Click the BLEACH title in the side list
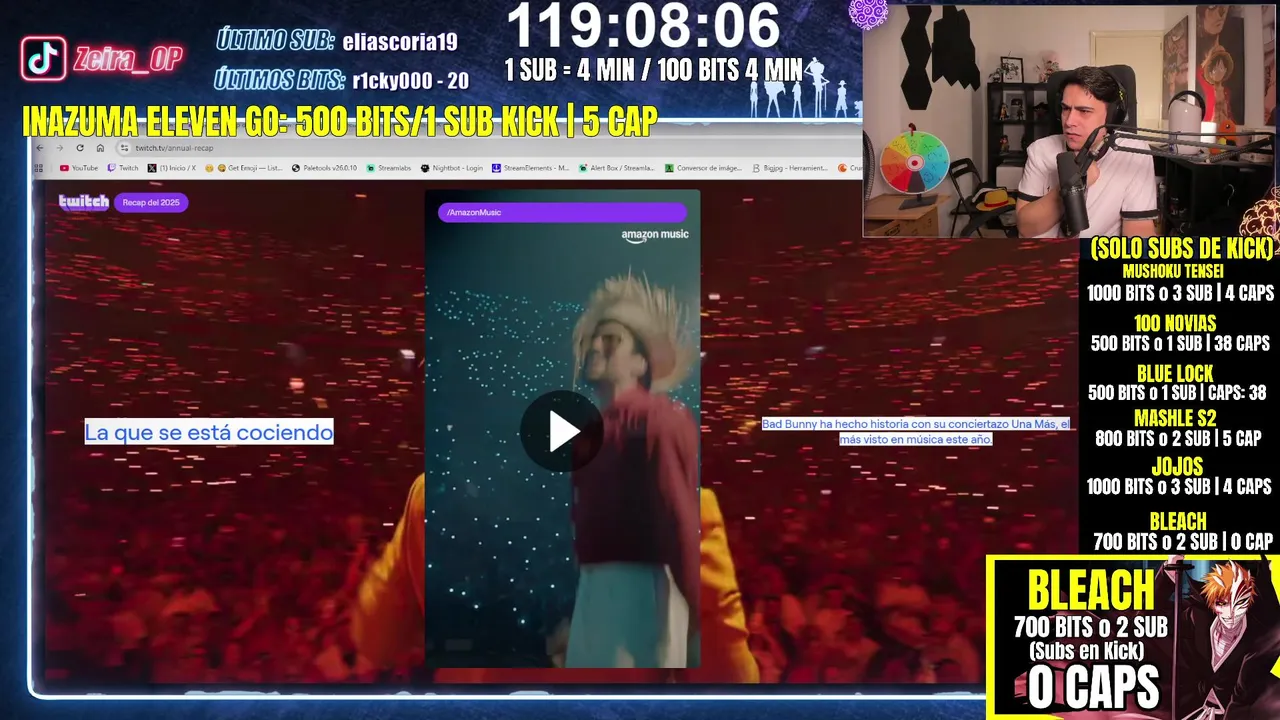Viewport: 1280px width, 720px height. [x=1178, y=521]
